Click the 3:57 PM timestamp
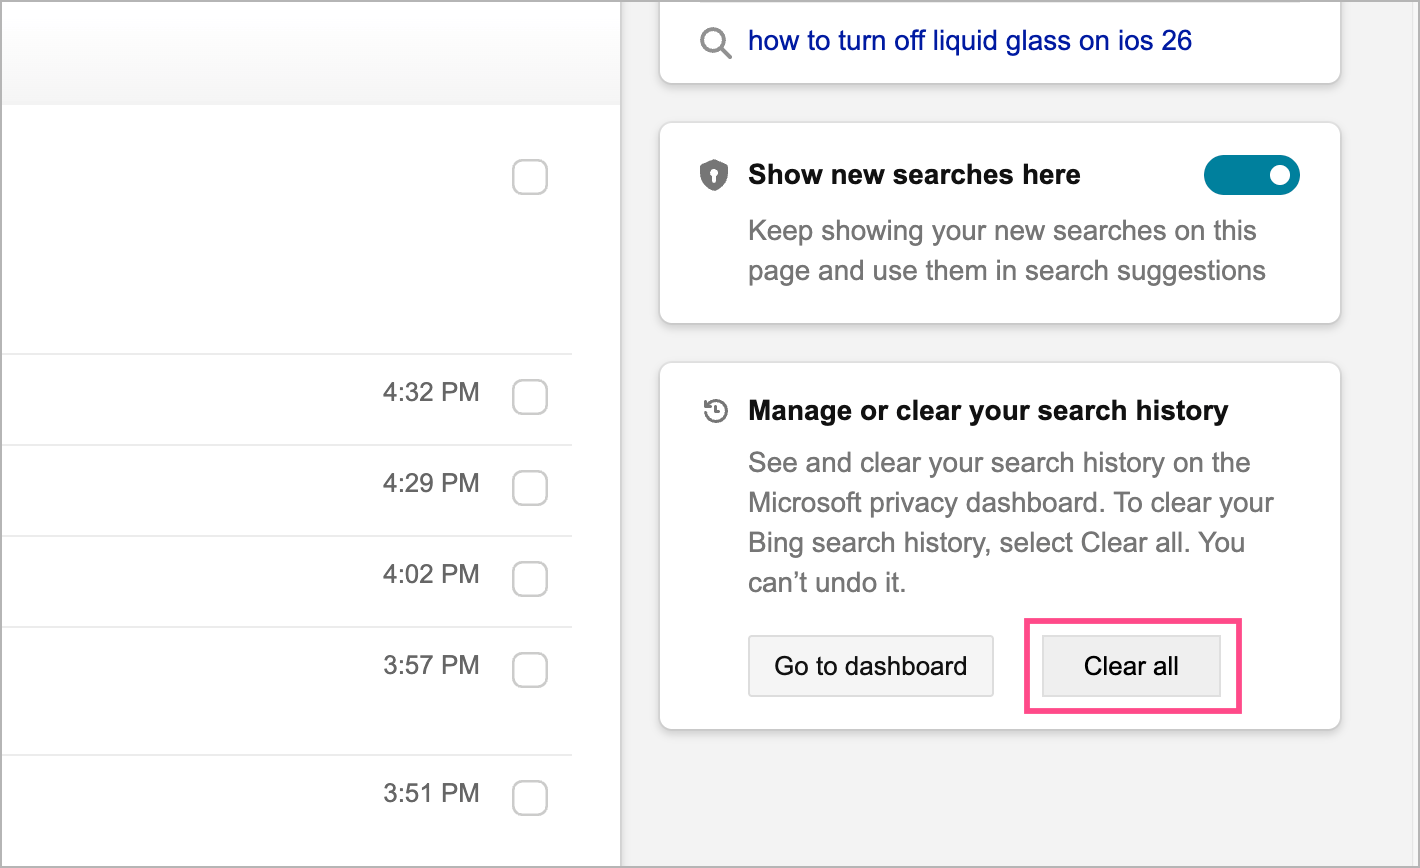 [x=431, y=665]
